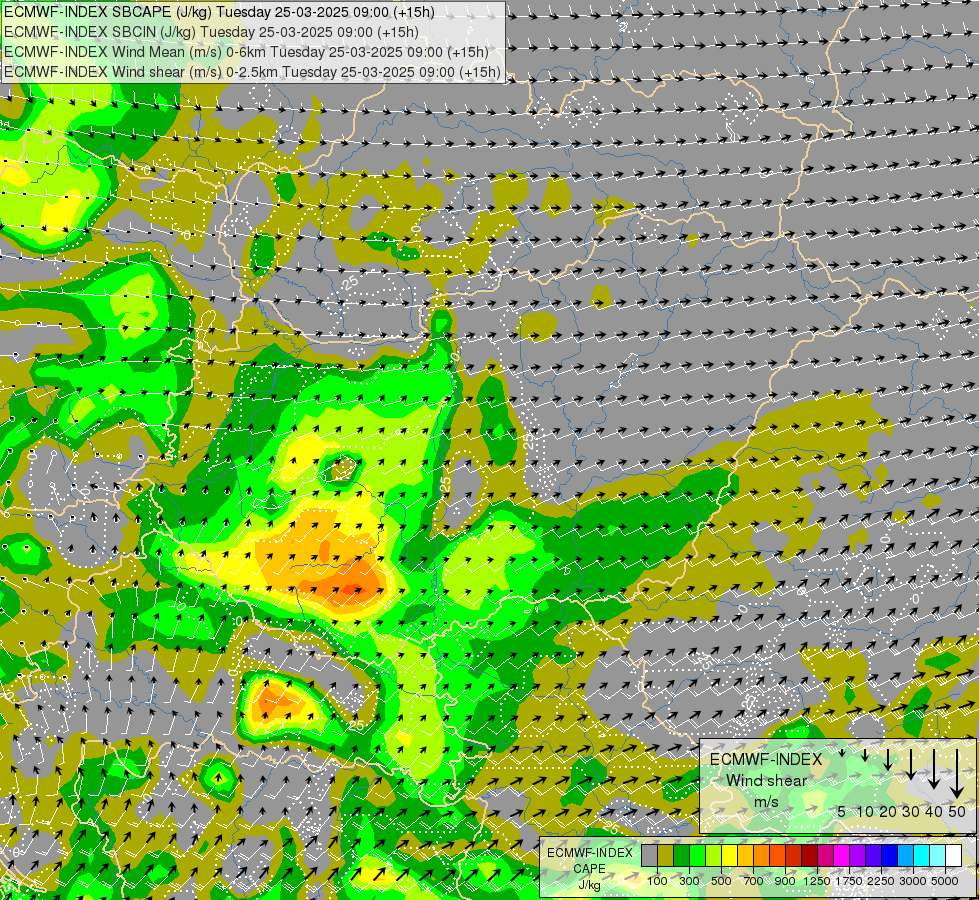Click the CAPE scale label '100'
Screen dimensions: 979x900
657,881
